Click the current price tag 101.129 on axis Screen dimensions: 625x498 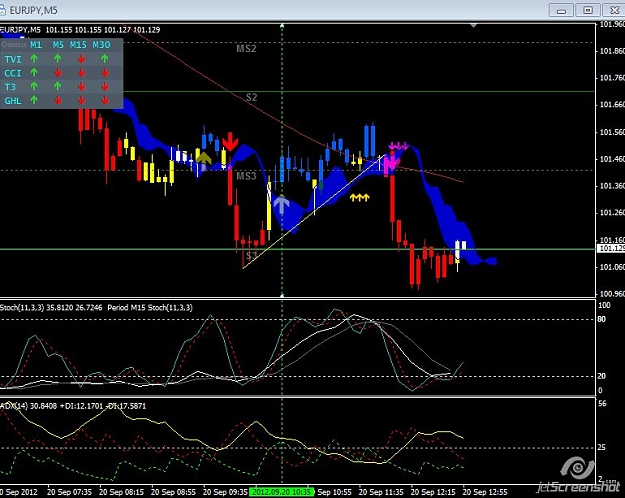(x=611, y=248)
